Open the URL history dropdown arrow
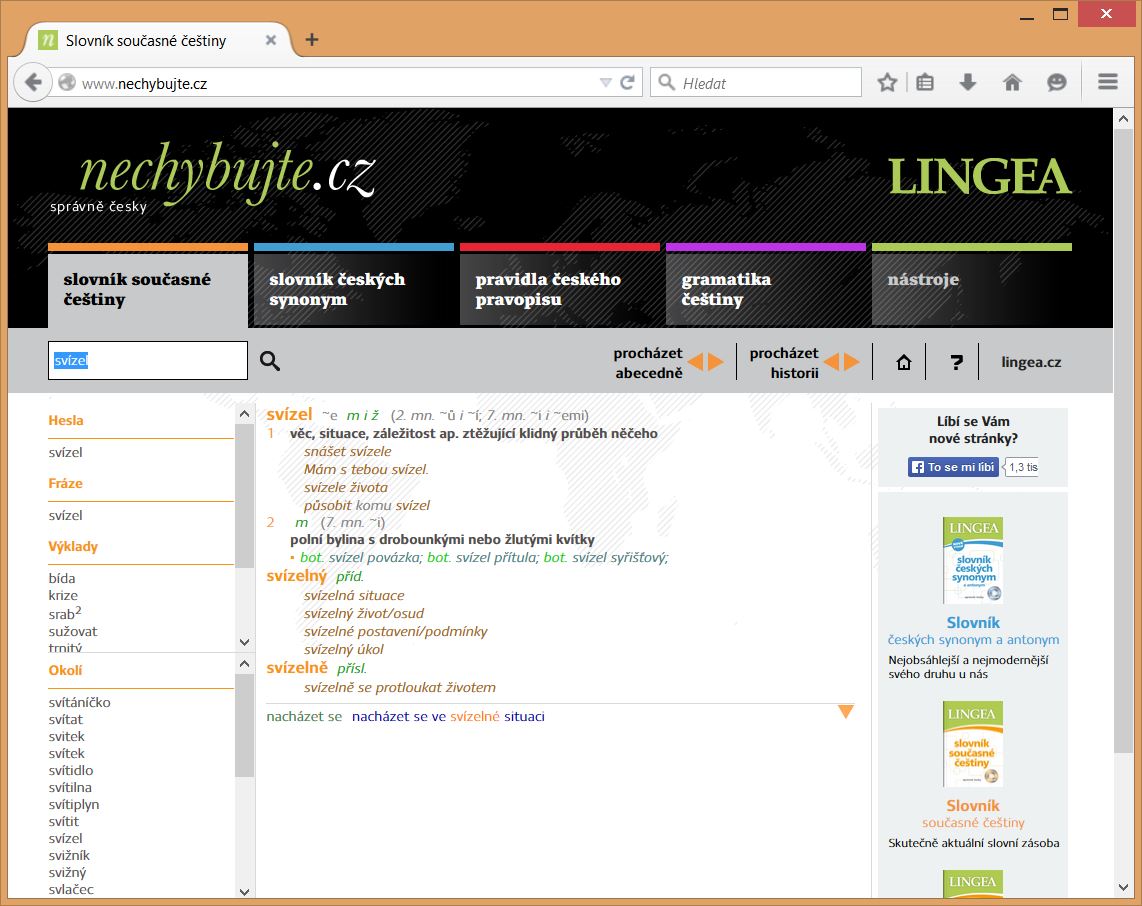 pos(605,82)
